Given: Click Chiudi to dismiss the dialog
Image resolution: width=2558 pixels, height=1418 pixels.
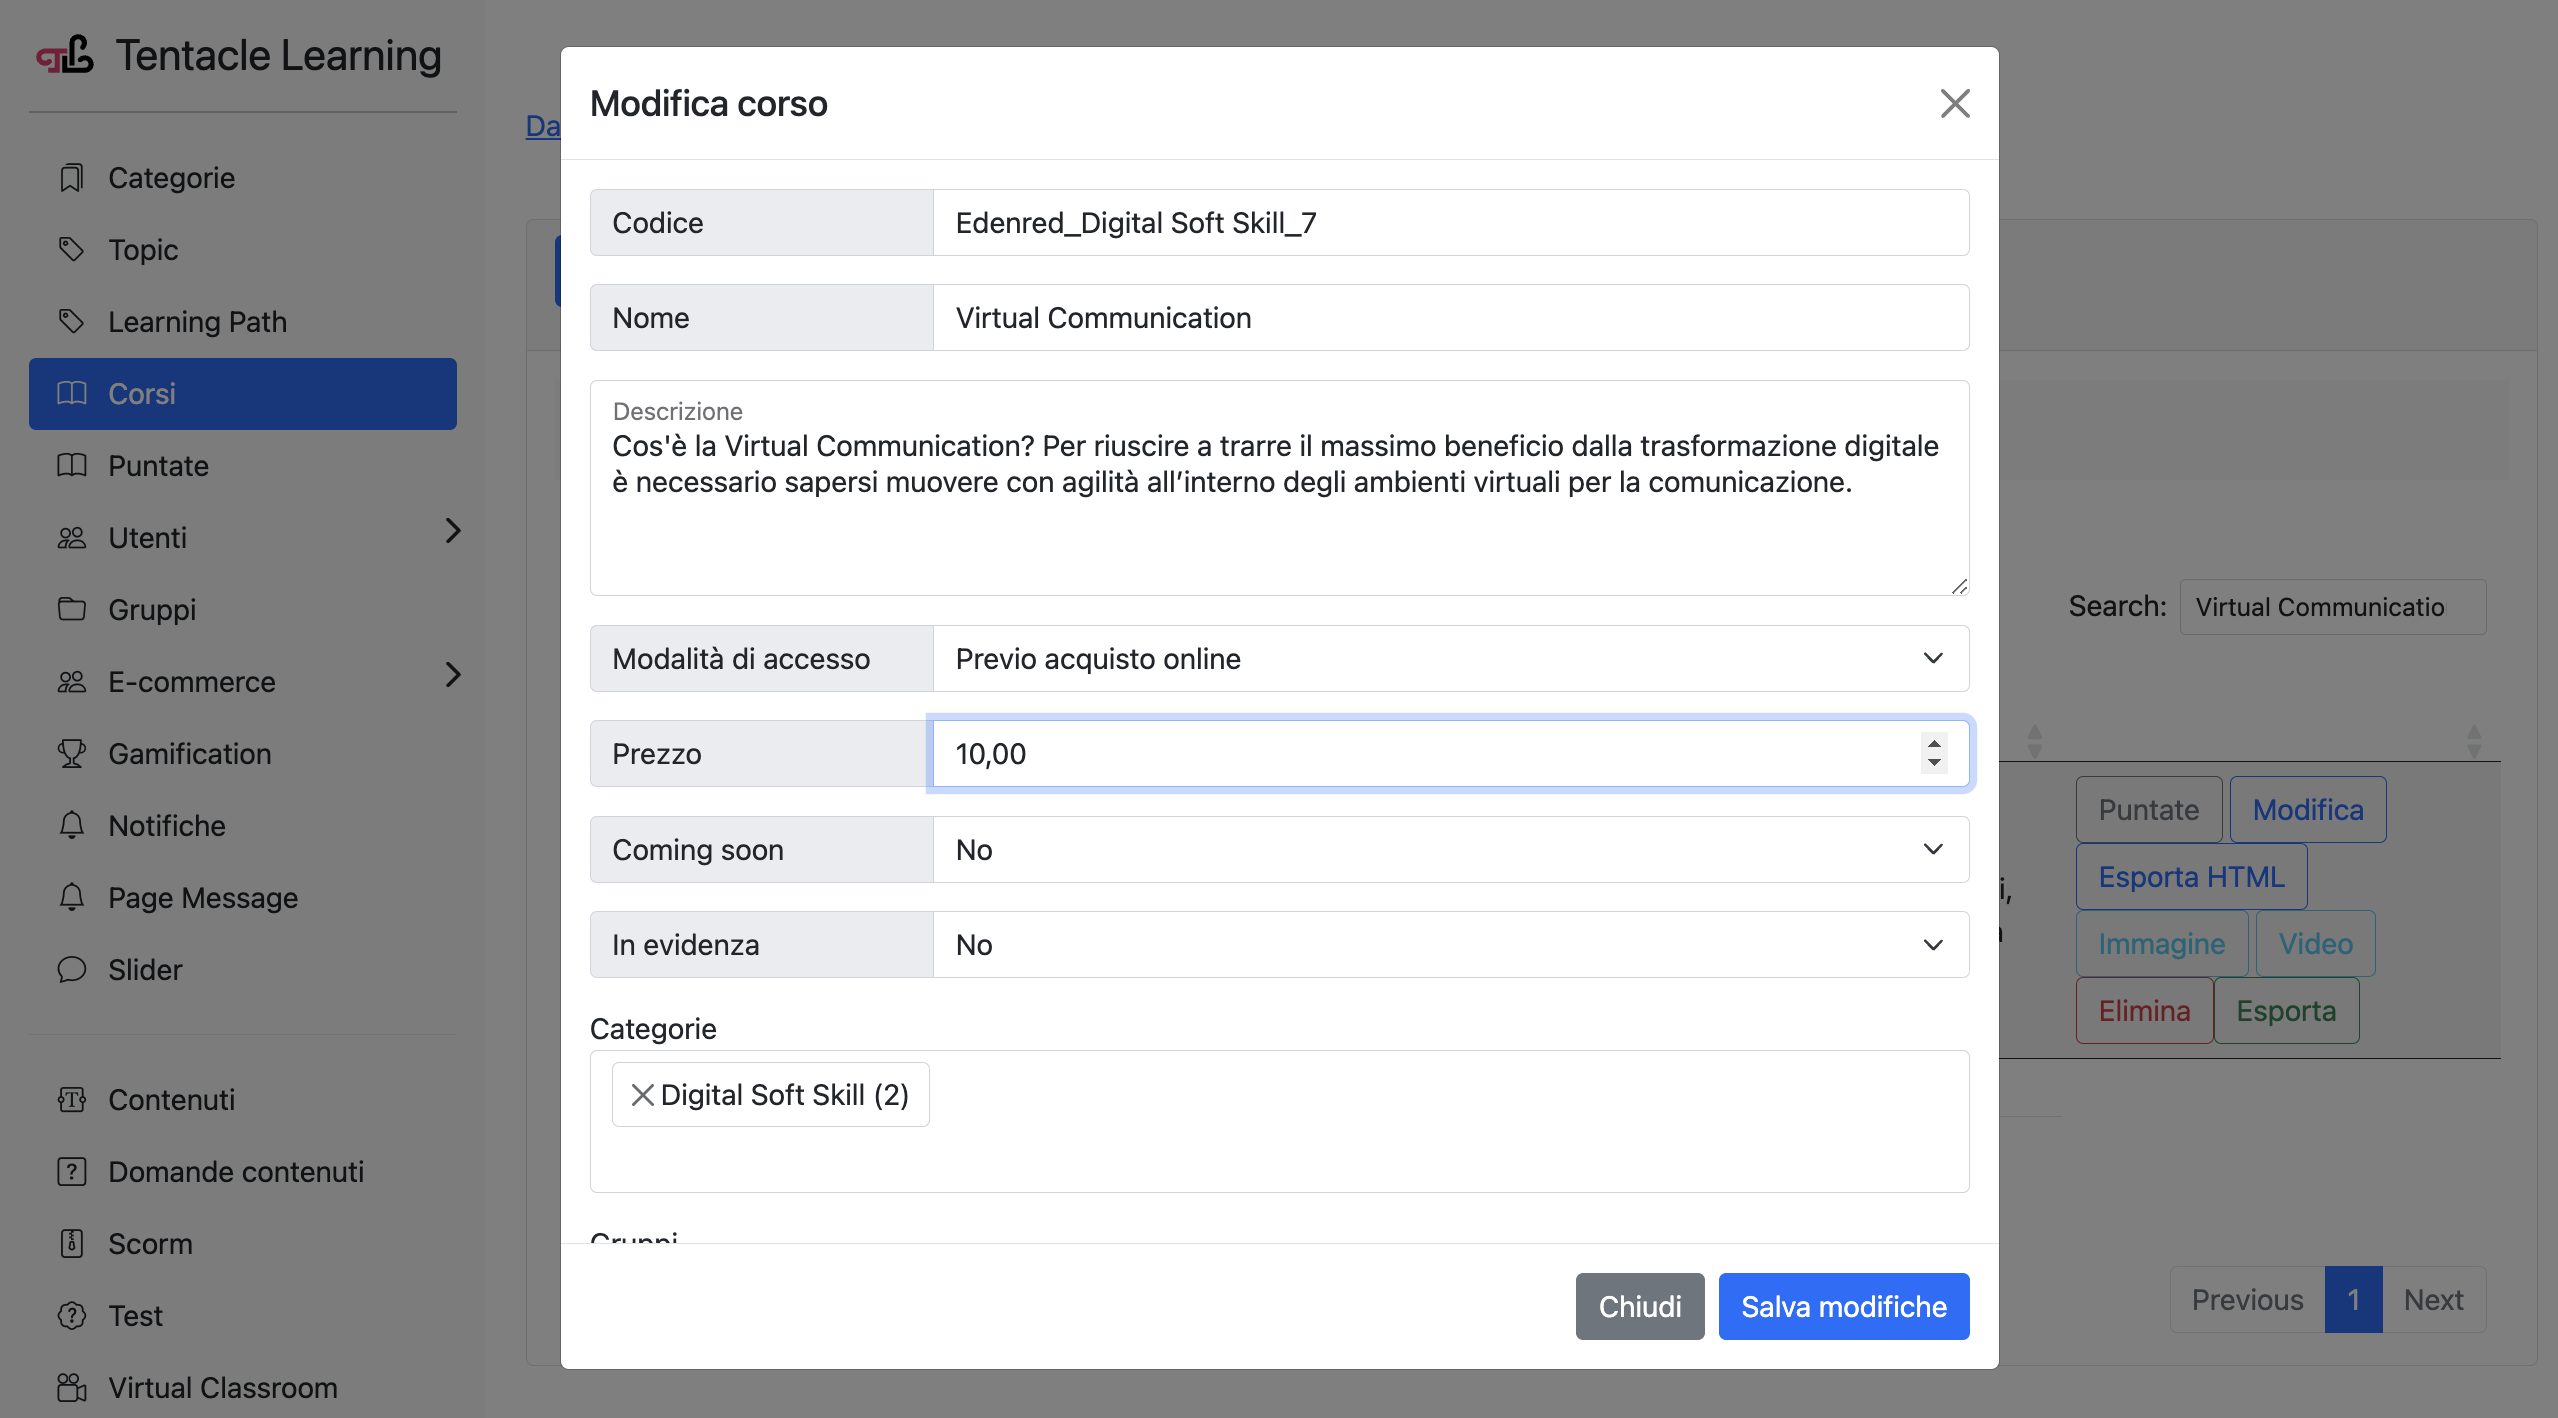Looking at the screenshot, I should [1639, 1306].
